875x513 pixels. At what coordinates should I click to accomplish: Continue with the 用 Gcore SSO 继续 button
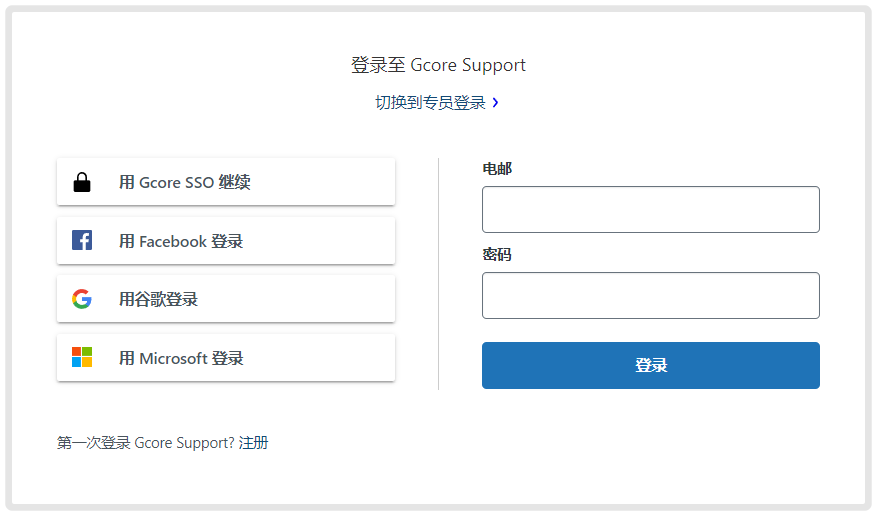coord(226,182)
